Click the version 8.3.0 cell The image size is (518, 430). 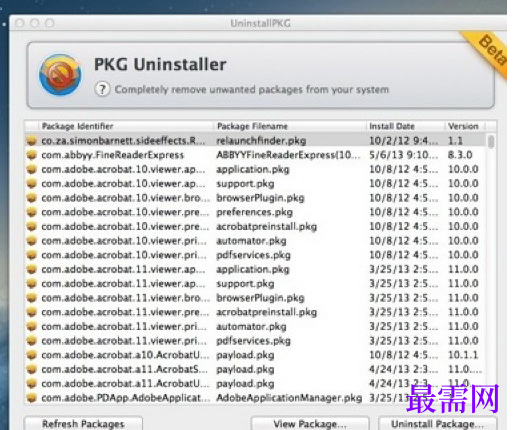(460, 155)
